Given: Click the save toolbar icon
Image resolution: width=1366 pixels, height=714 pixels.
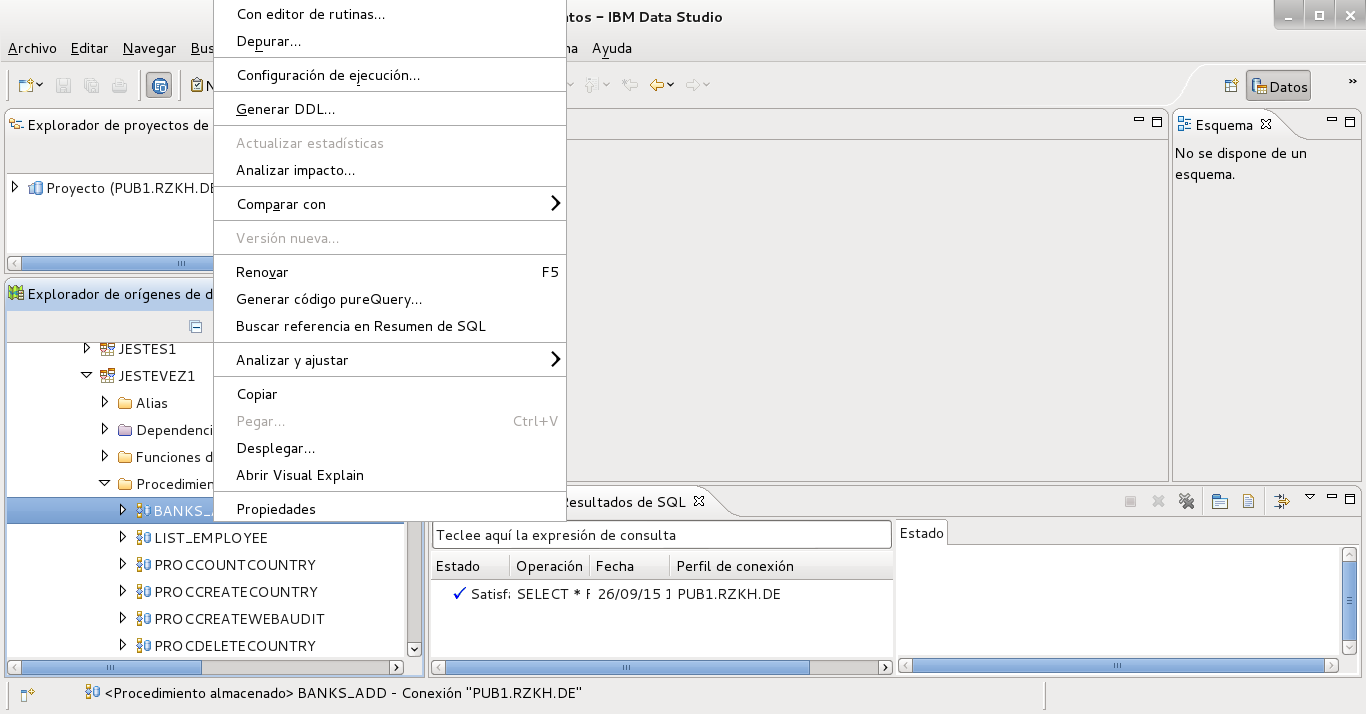Looking at the screenshot, I should pyautogui.click(x=64, y=86).
